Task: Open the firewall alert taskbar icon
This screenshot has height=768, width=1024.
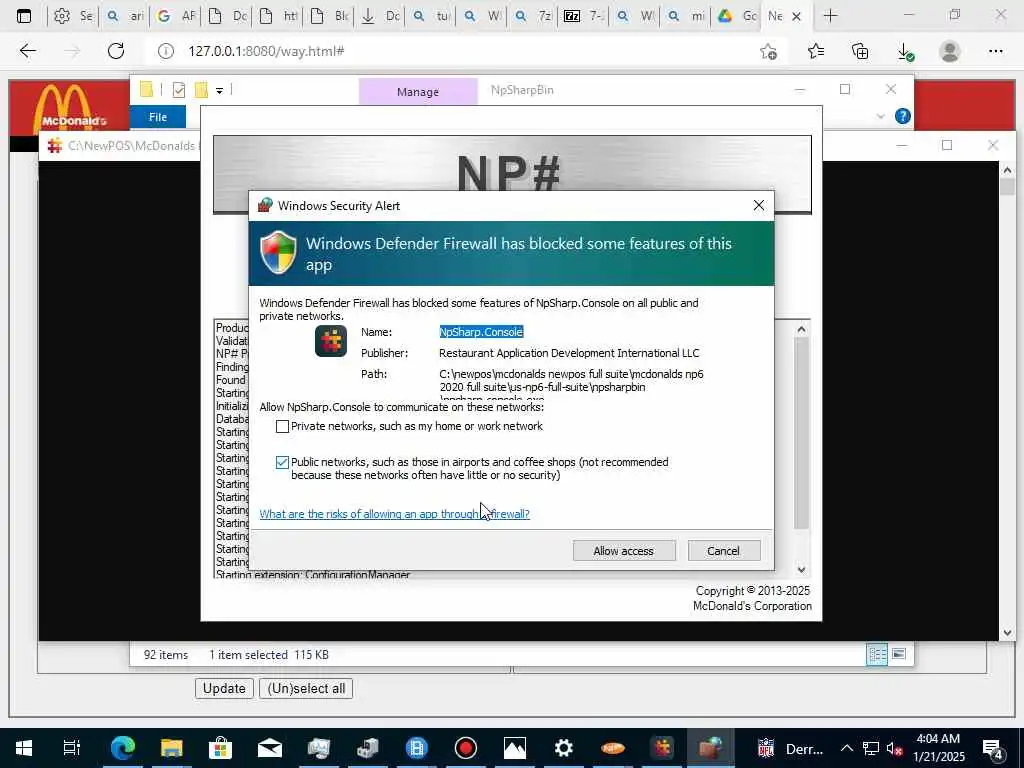Action: (x=711, y=748)
